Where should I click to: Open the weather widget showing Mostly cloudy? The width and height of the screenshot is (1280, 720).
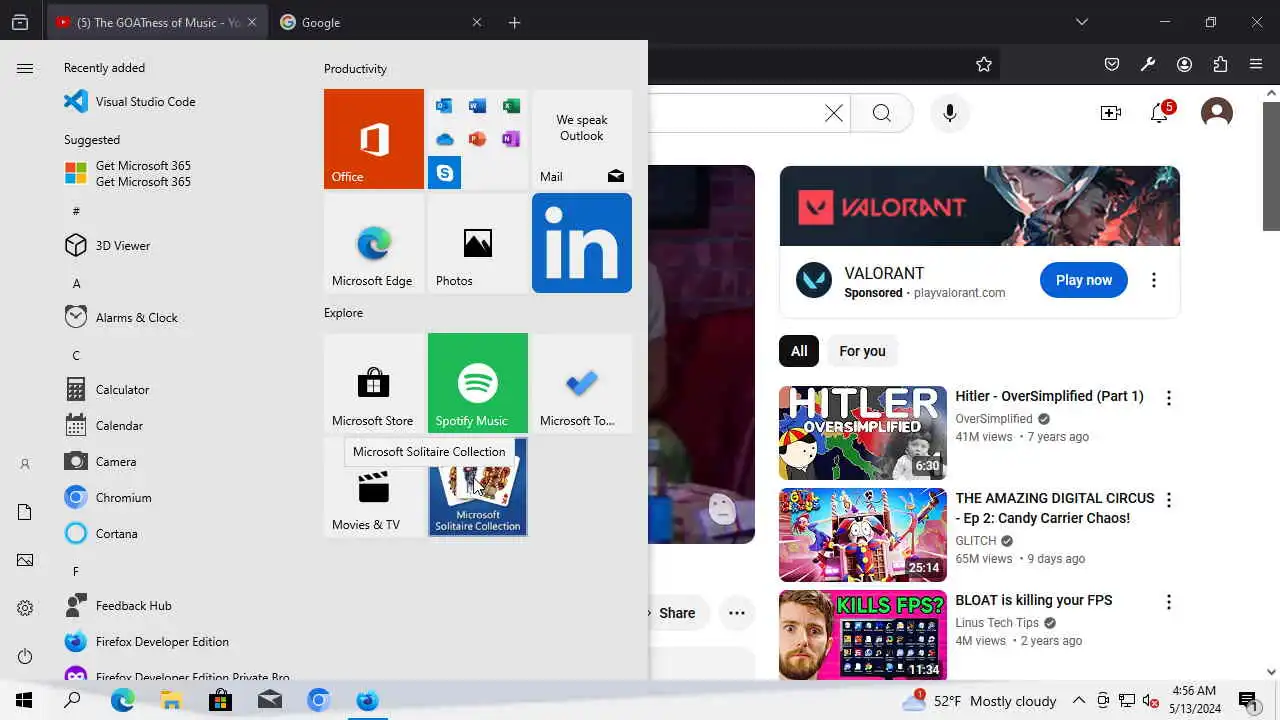[x=979, y=700]
